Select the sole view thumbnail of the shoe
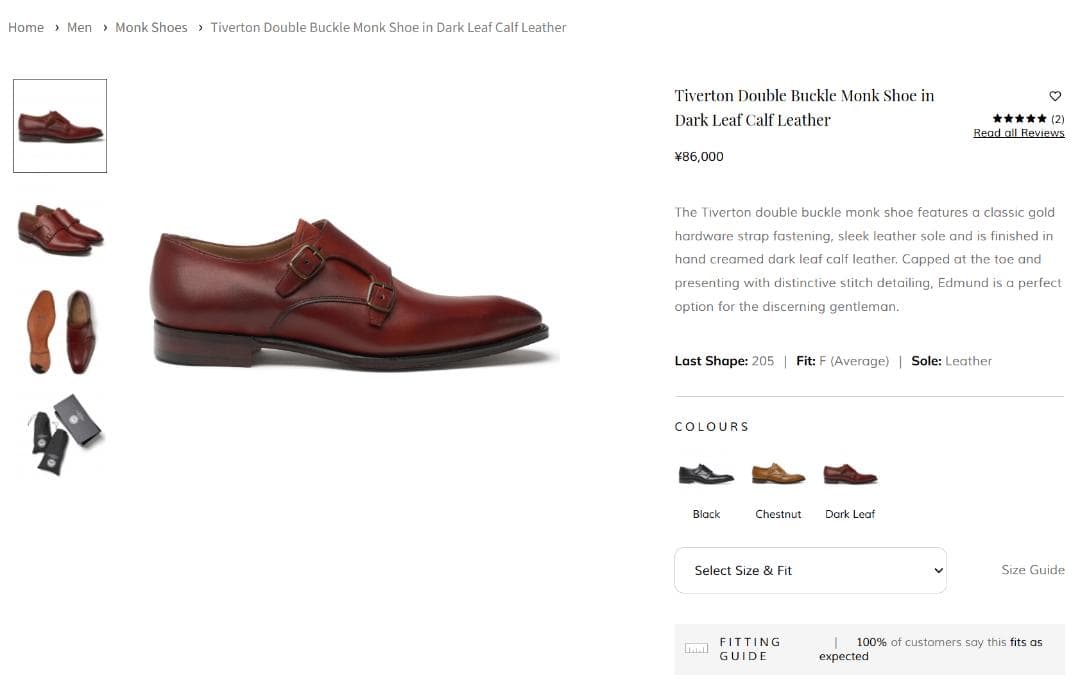1080x689 pixels. pyautogui.click(x=59, y=330)
